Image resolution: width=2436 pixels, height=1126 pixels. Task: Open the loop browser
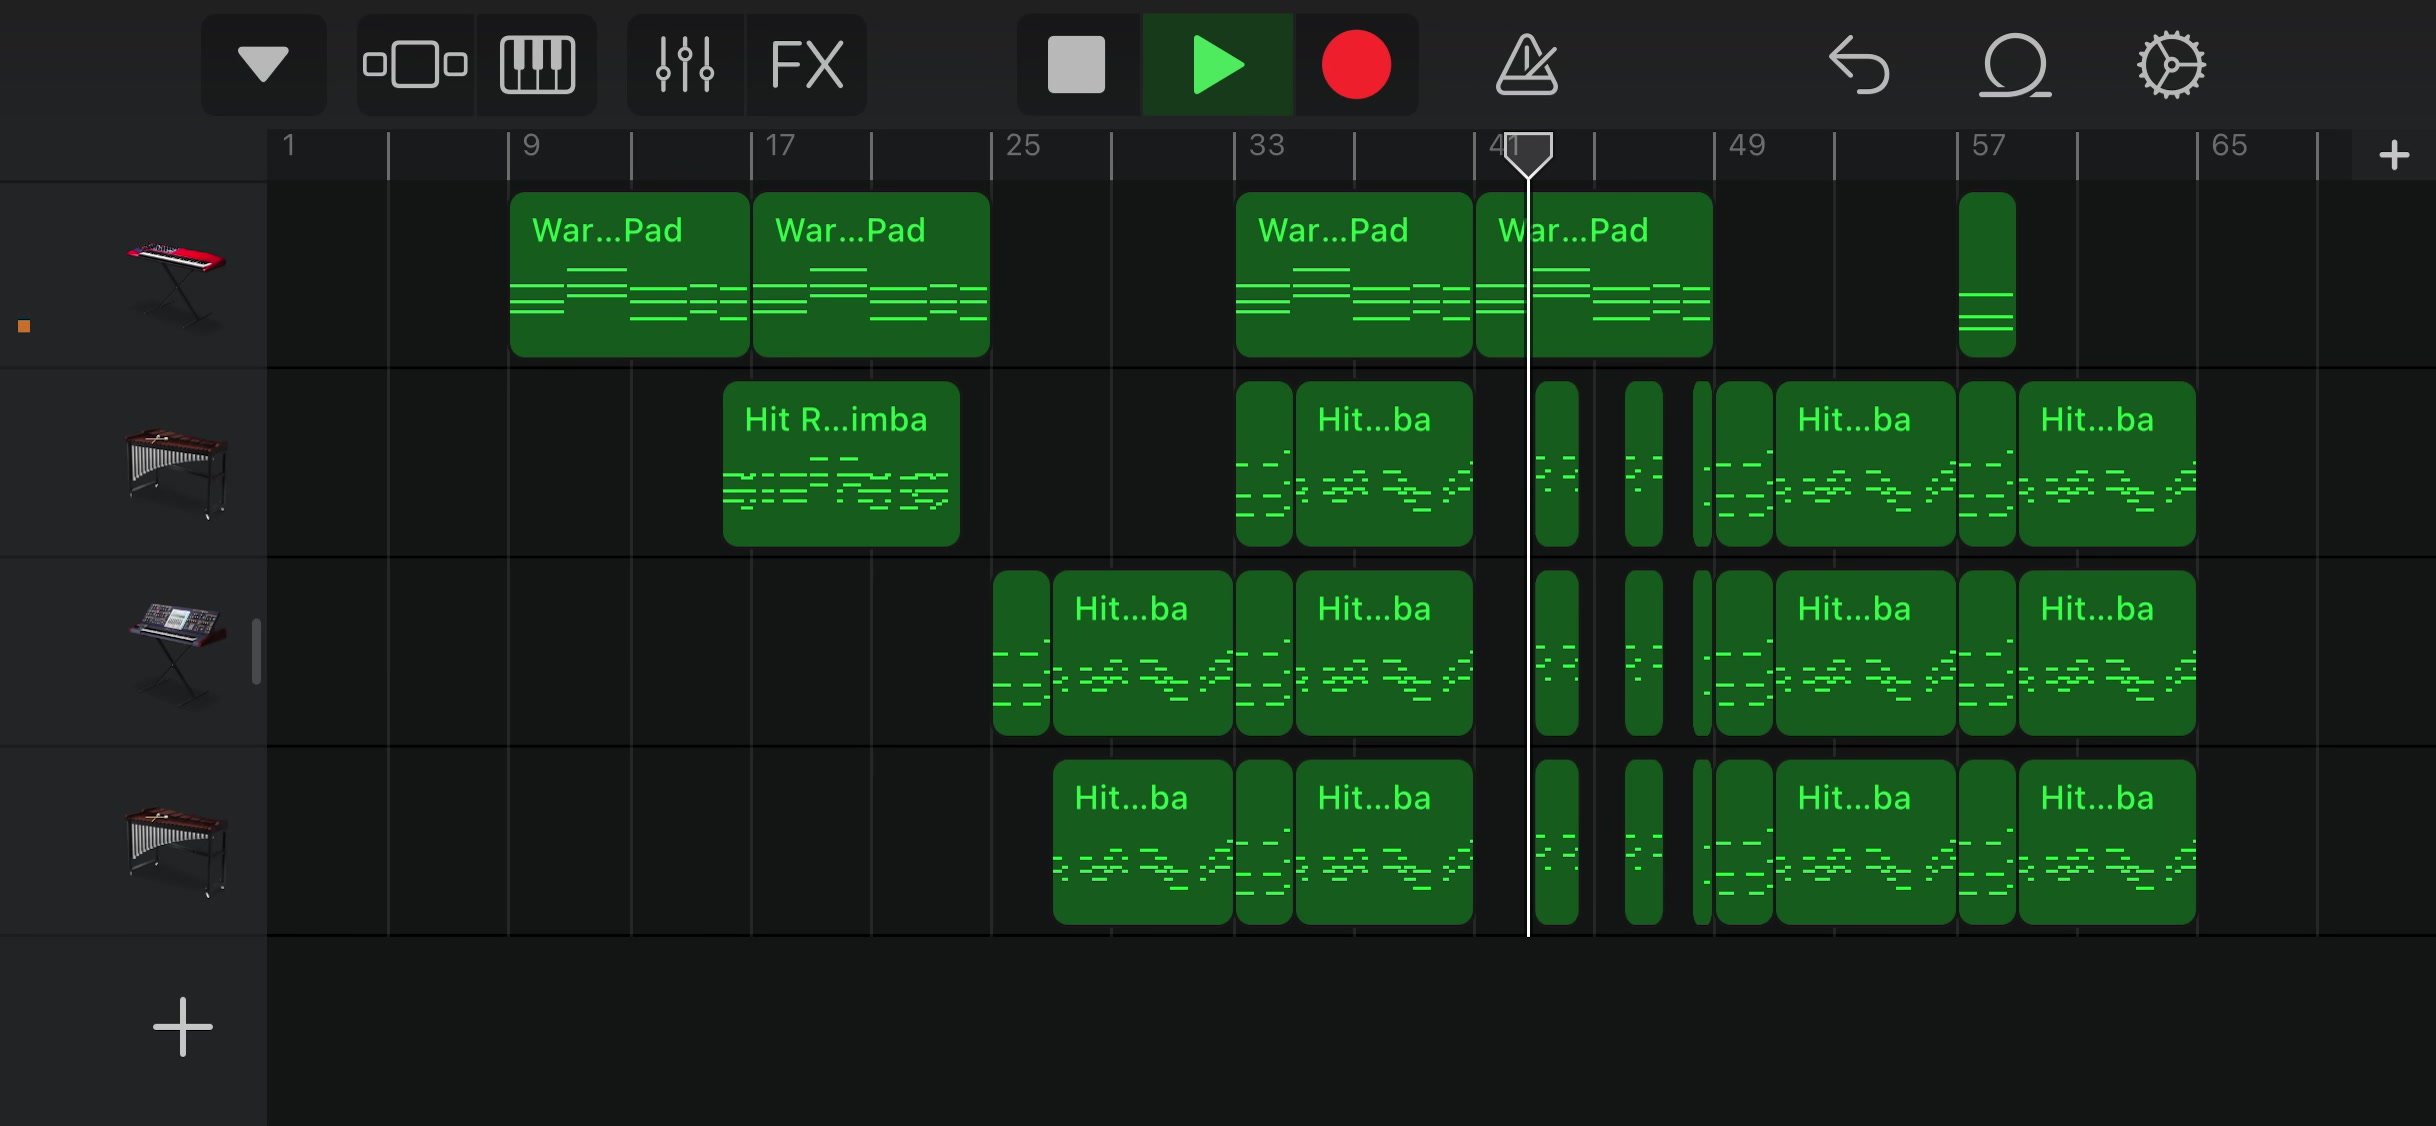2014,65
